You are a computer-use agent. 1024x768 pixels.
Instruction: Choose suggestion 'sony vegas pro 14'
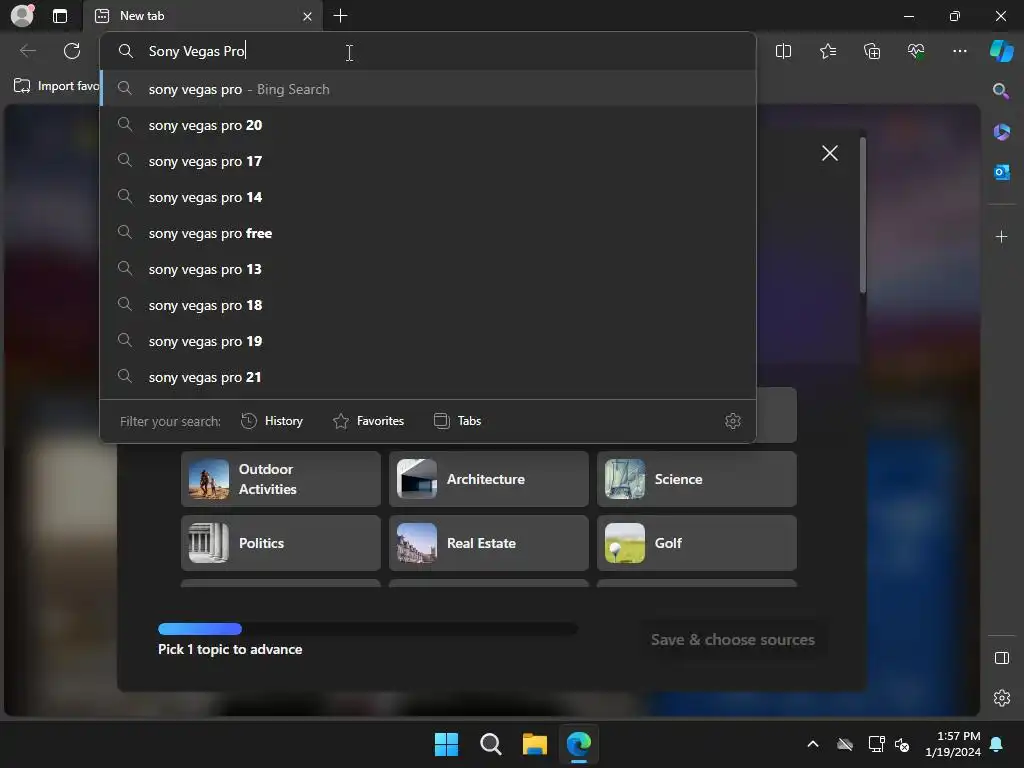pos(428,197)
